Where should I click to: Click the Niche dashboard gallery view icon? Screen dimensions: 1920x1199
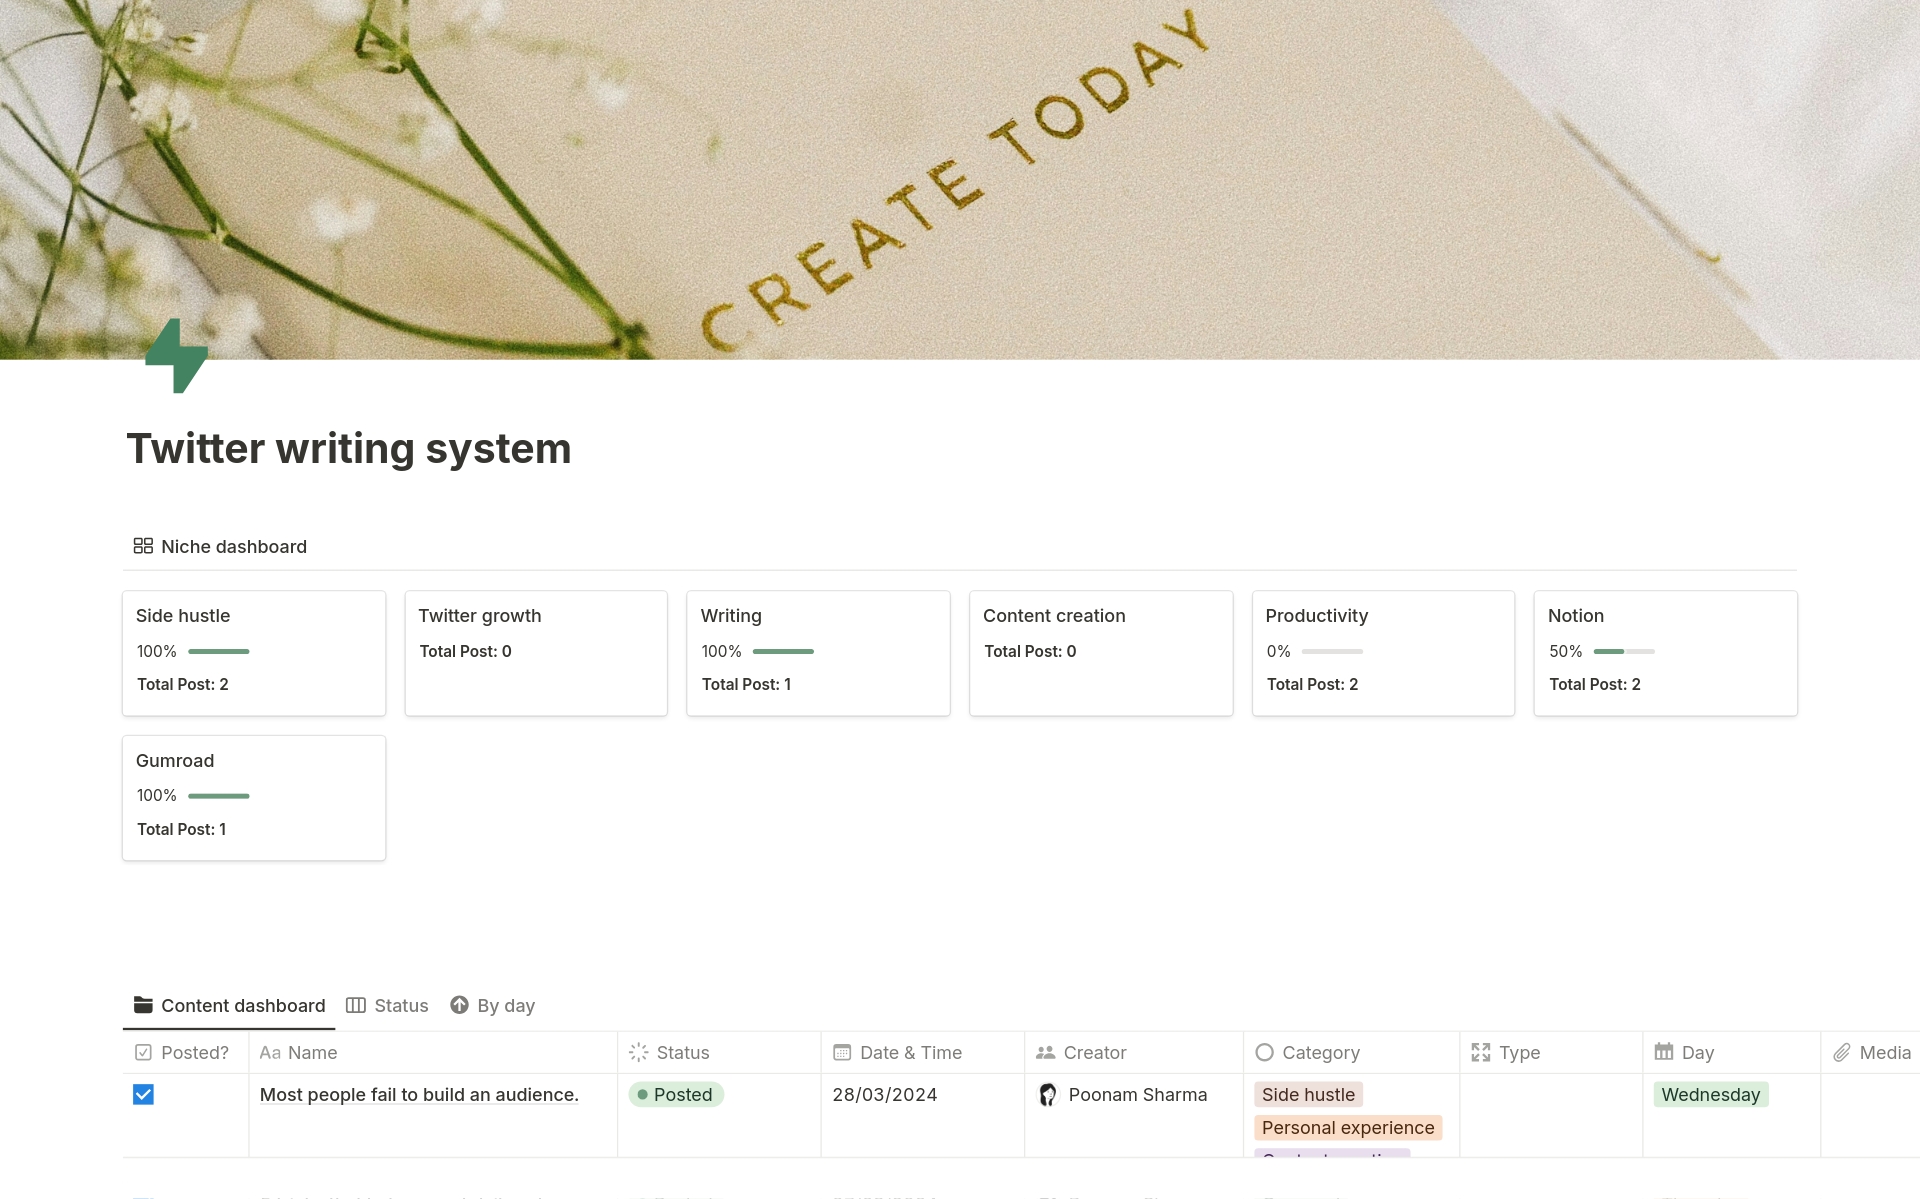click(143, 546)
